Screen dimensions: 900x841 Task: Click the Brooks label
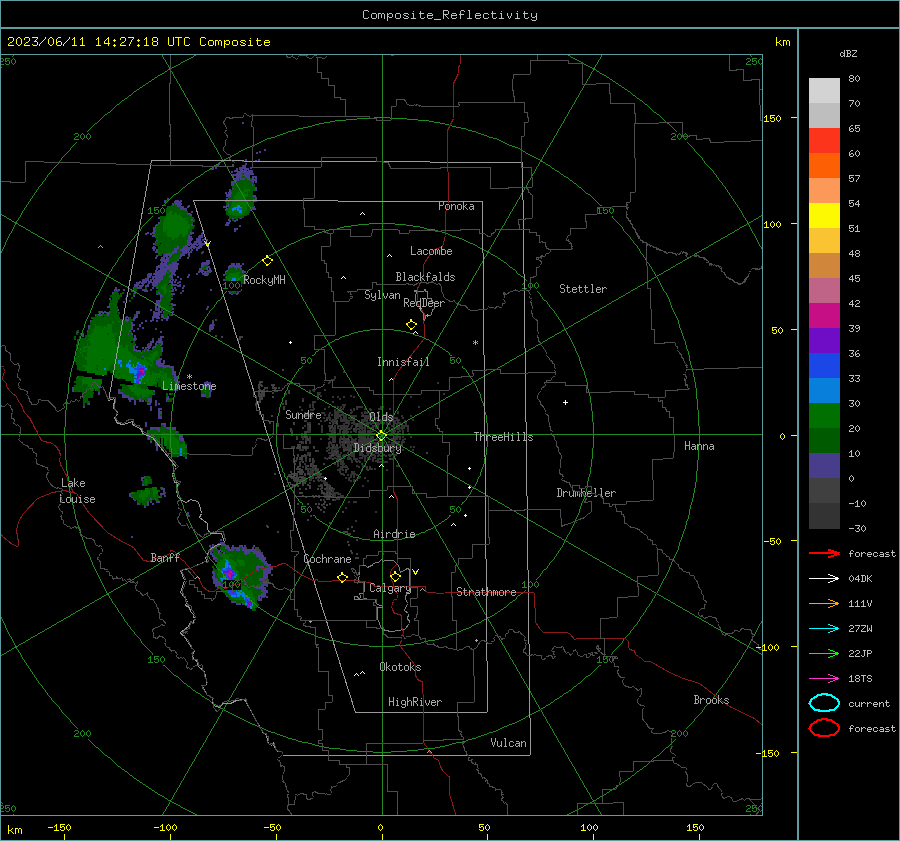(x=711, y=700)
